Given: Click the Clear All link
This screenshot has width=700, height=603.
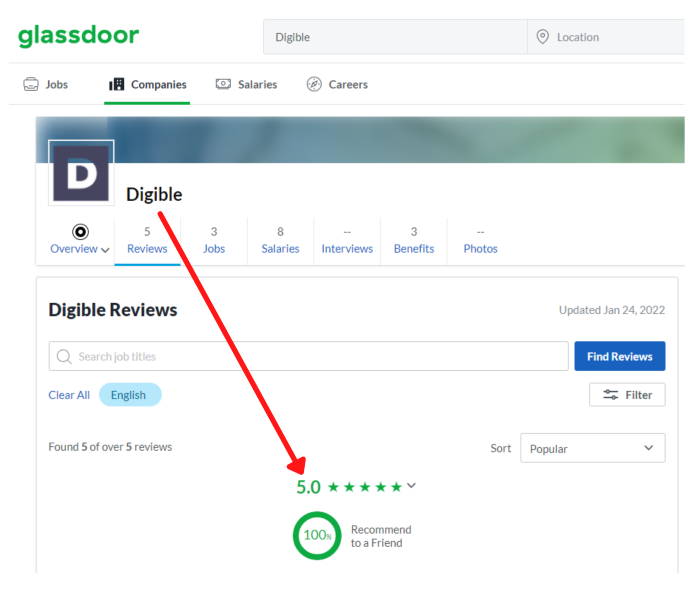Looking at the screenshot, I should tap(69, 395).
